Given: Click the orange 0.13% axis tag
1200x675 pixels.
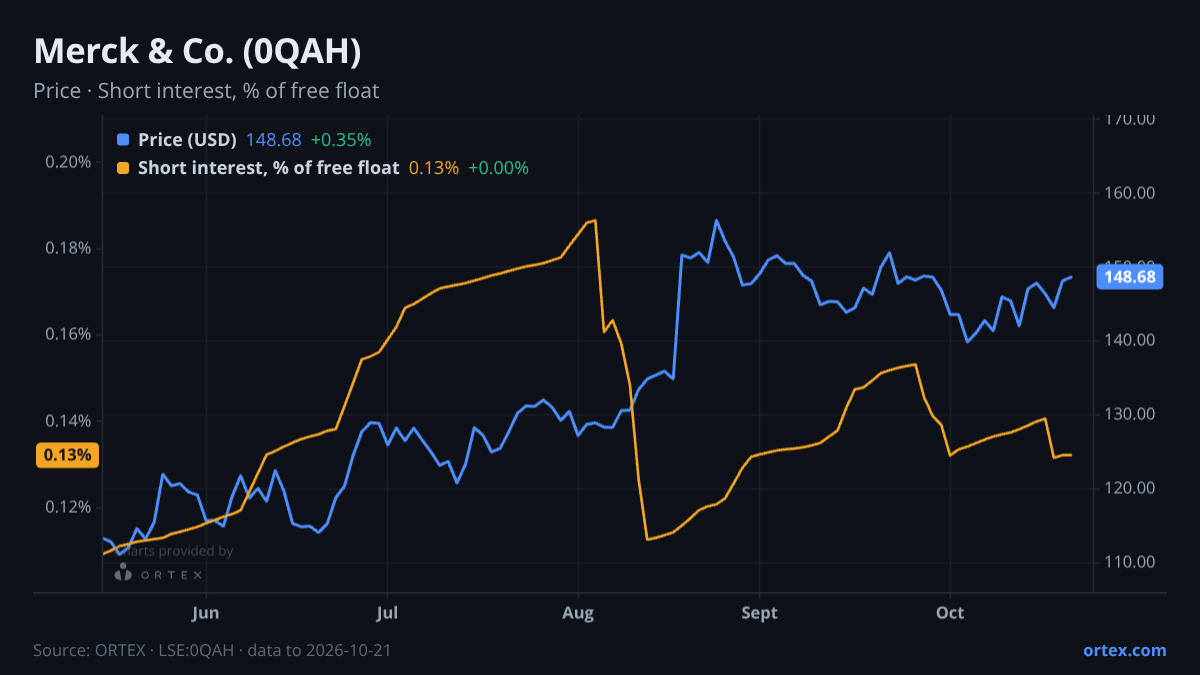Looking at the screenshot, I should click(68, 455).
